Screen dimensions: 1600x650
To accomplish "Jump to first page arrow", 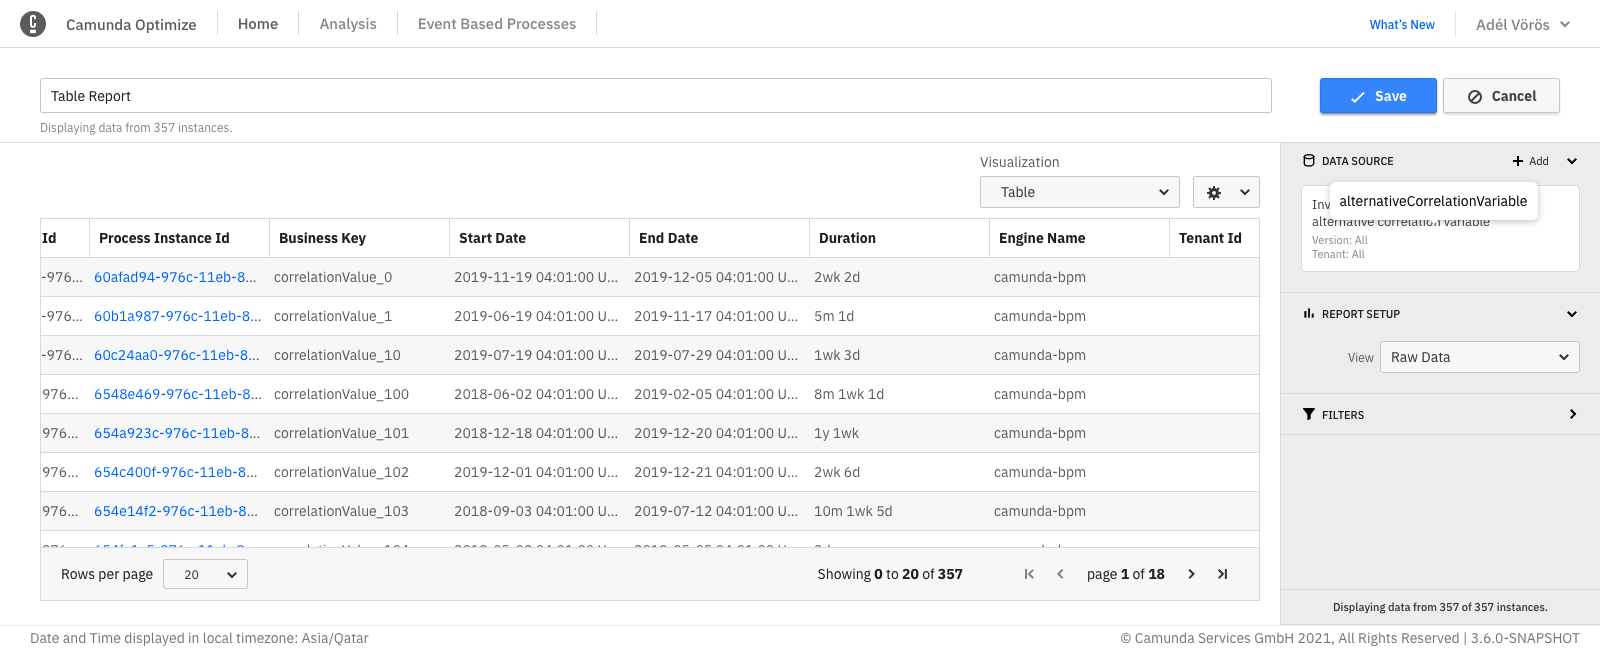I will click(1029, 574).
